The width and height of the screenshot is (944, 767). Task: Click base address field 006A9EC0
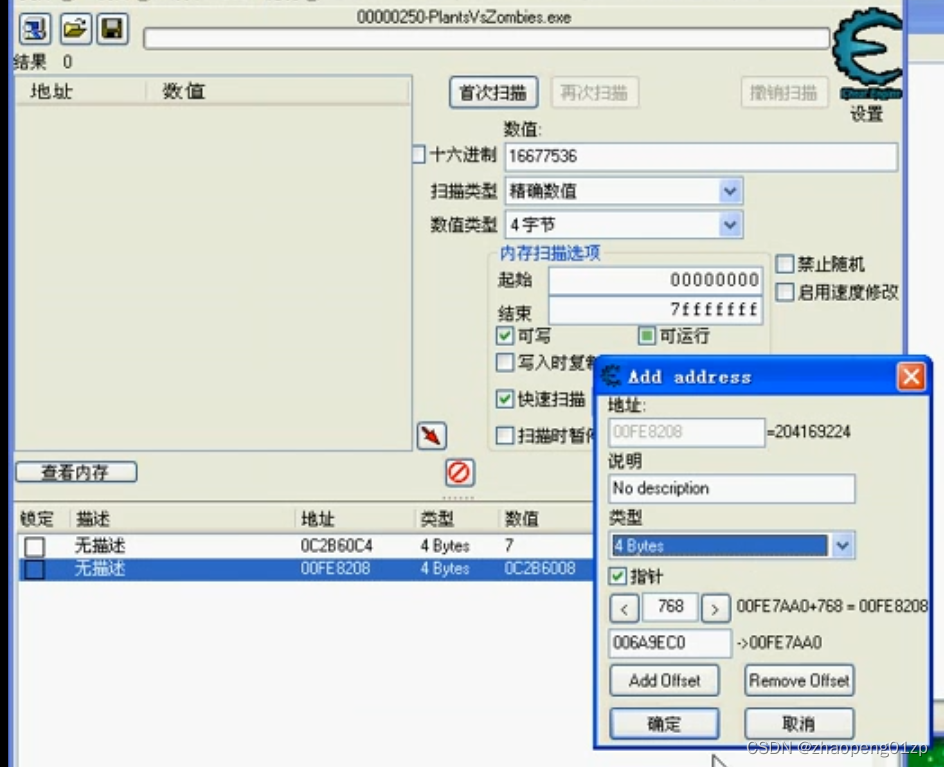click(670, 643)
